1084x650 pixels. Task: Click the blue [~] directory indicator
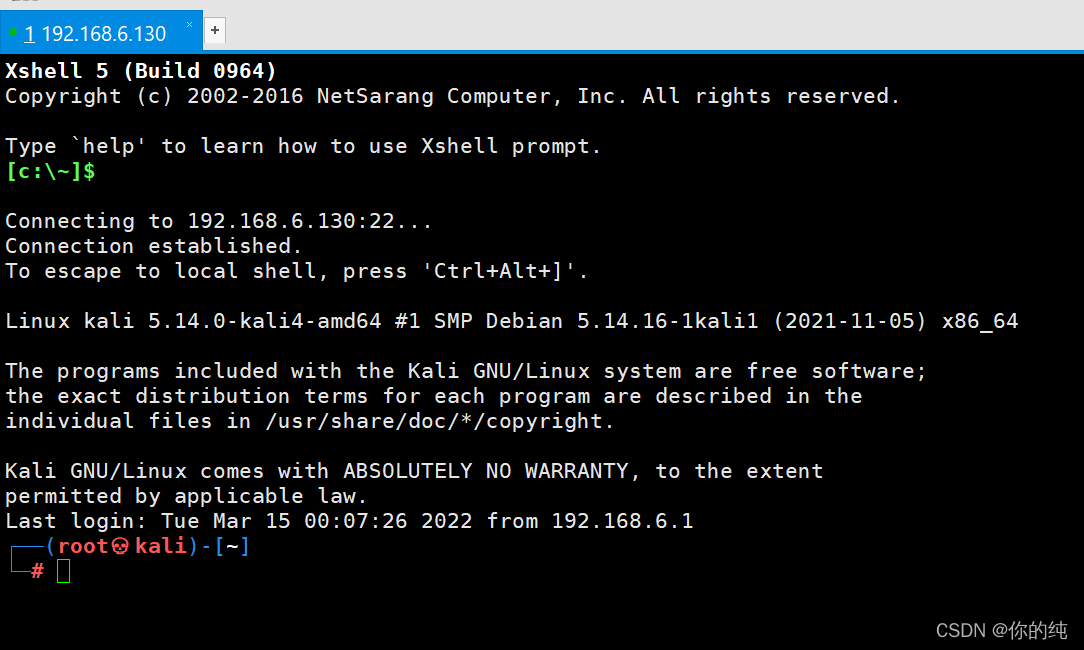coord(232,546)
